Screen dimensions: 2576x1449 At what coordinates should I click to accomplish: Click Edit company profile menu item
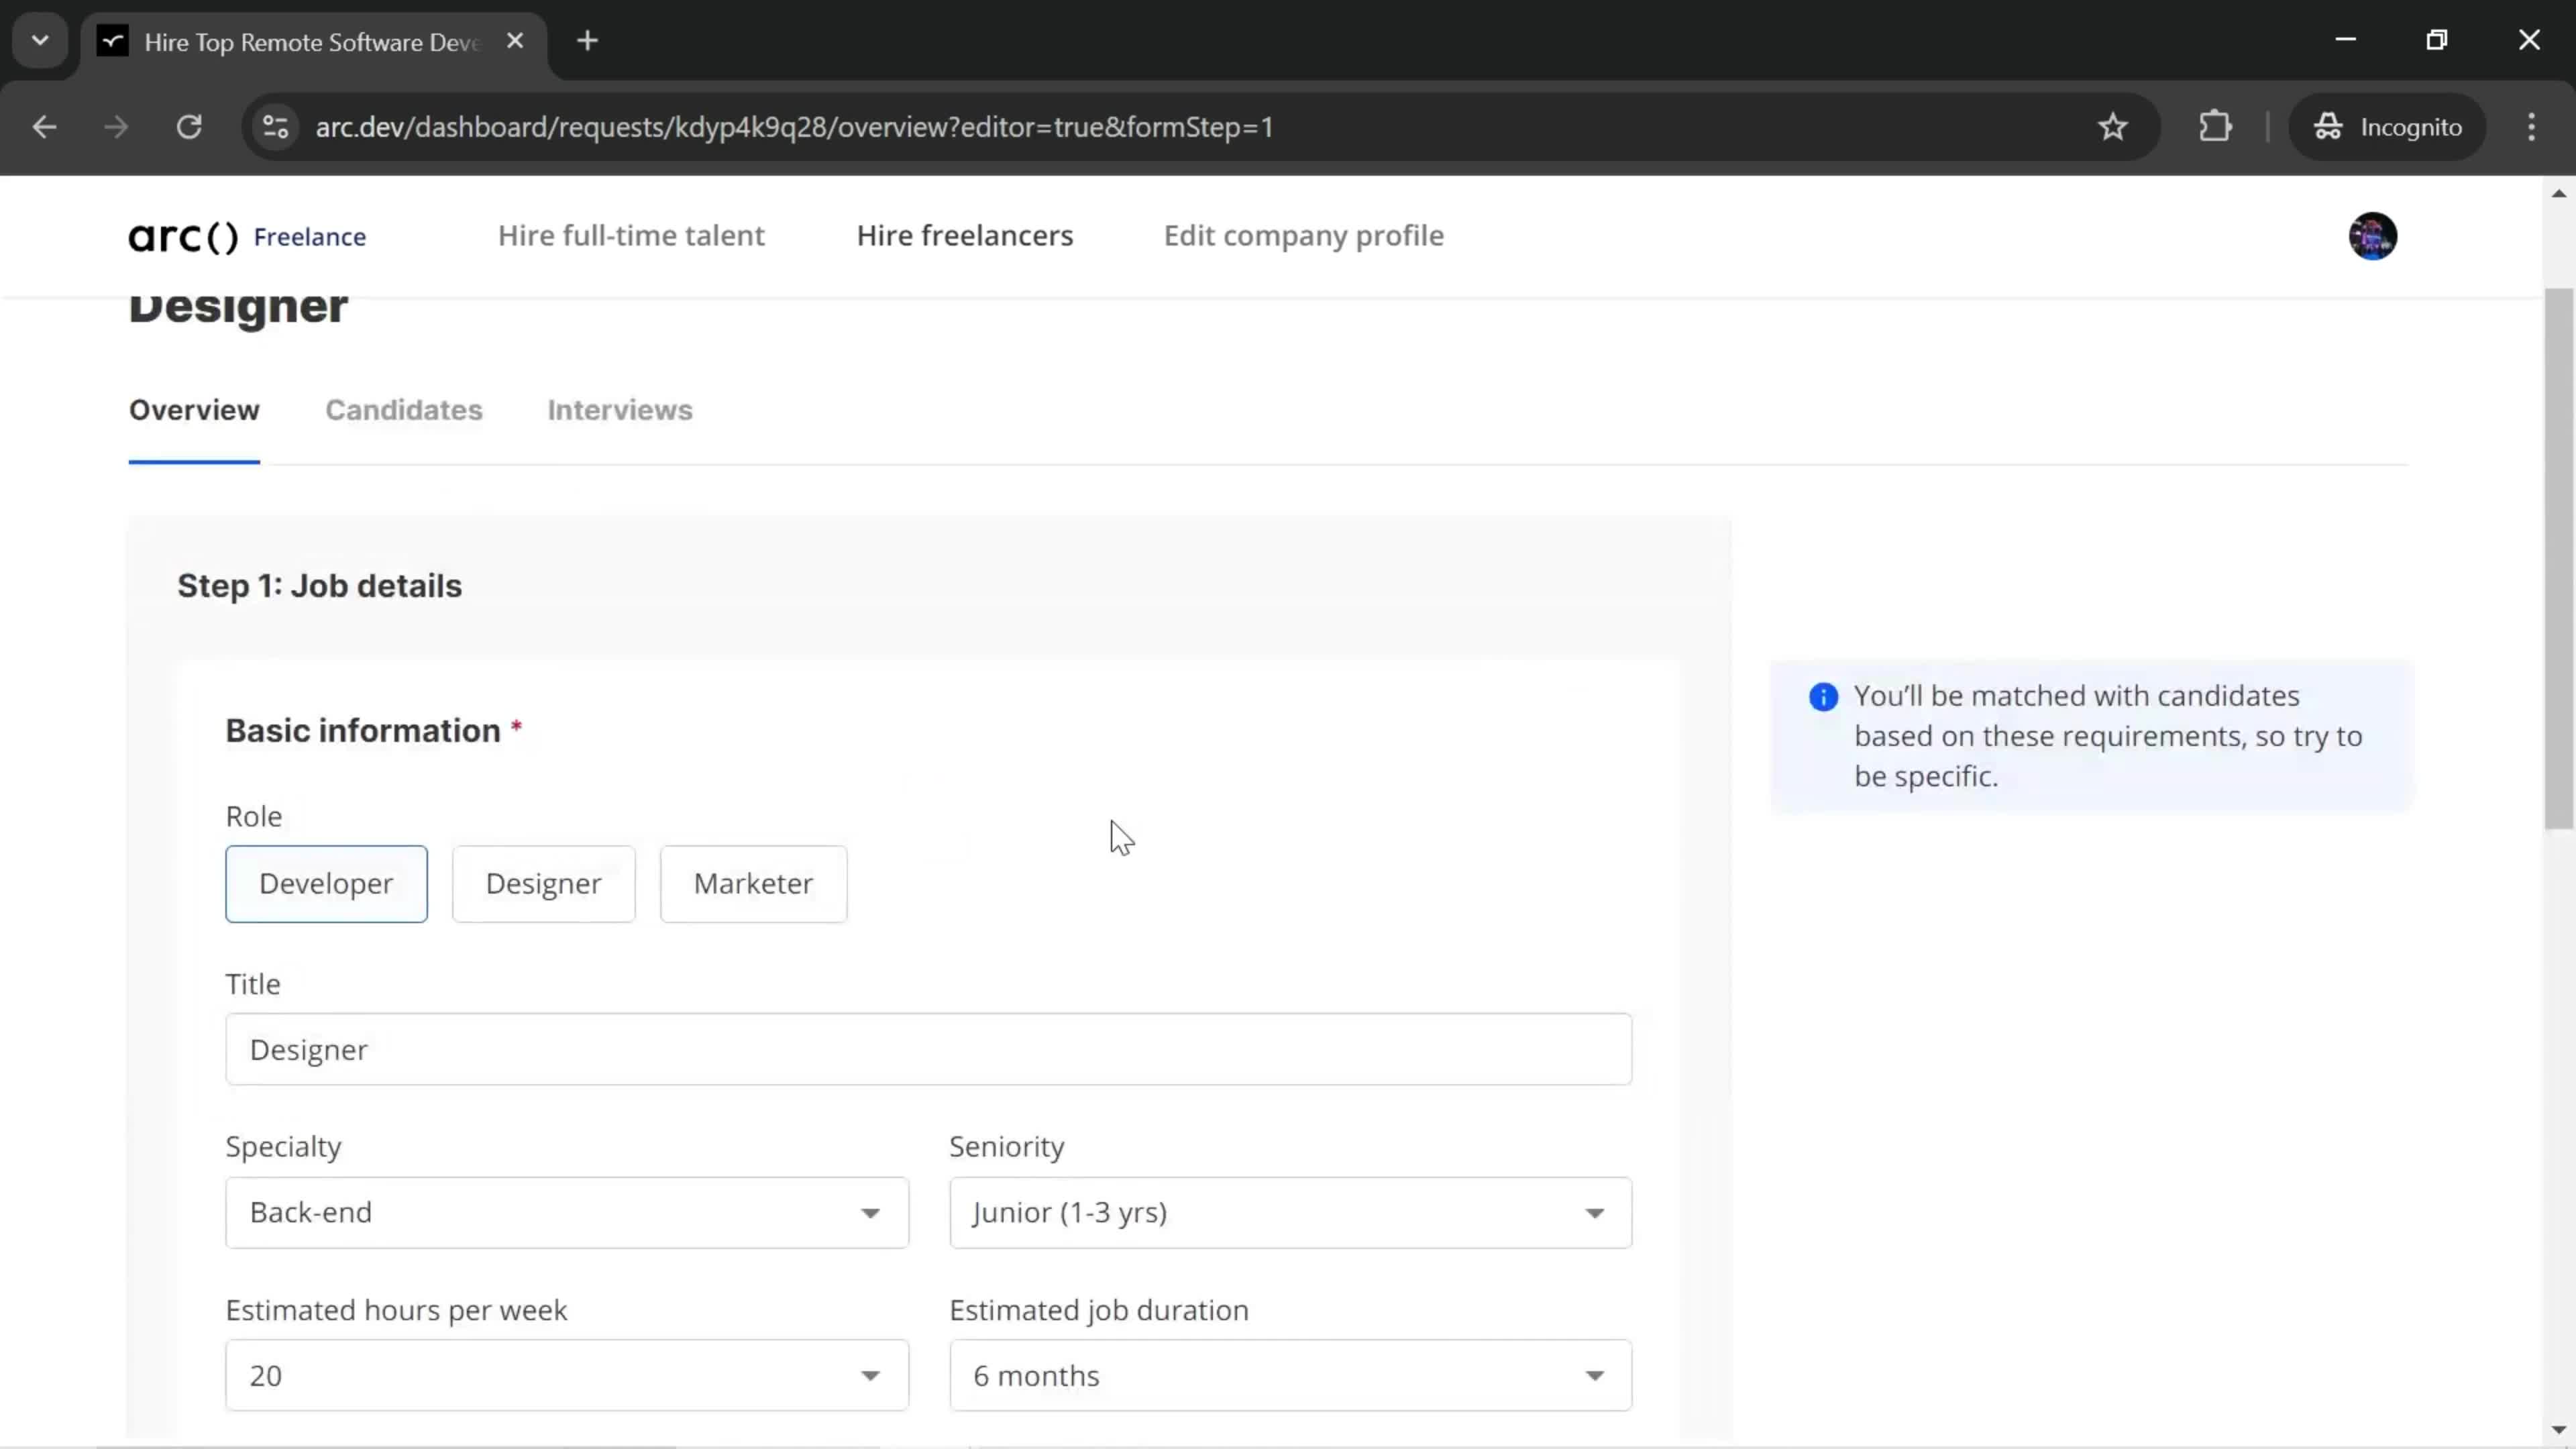click(x=1305, y=235)
